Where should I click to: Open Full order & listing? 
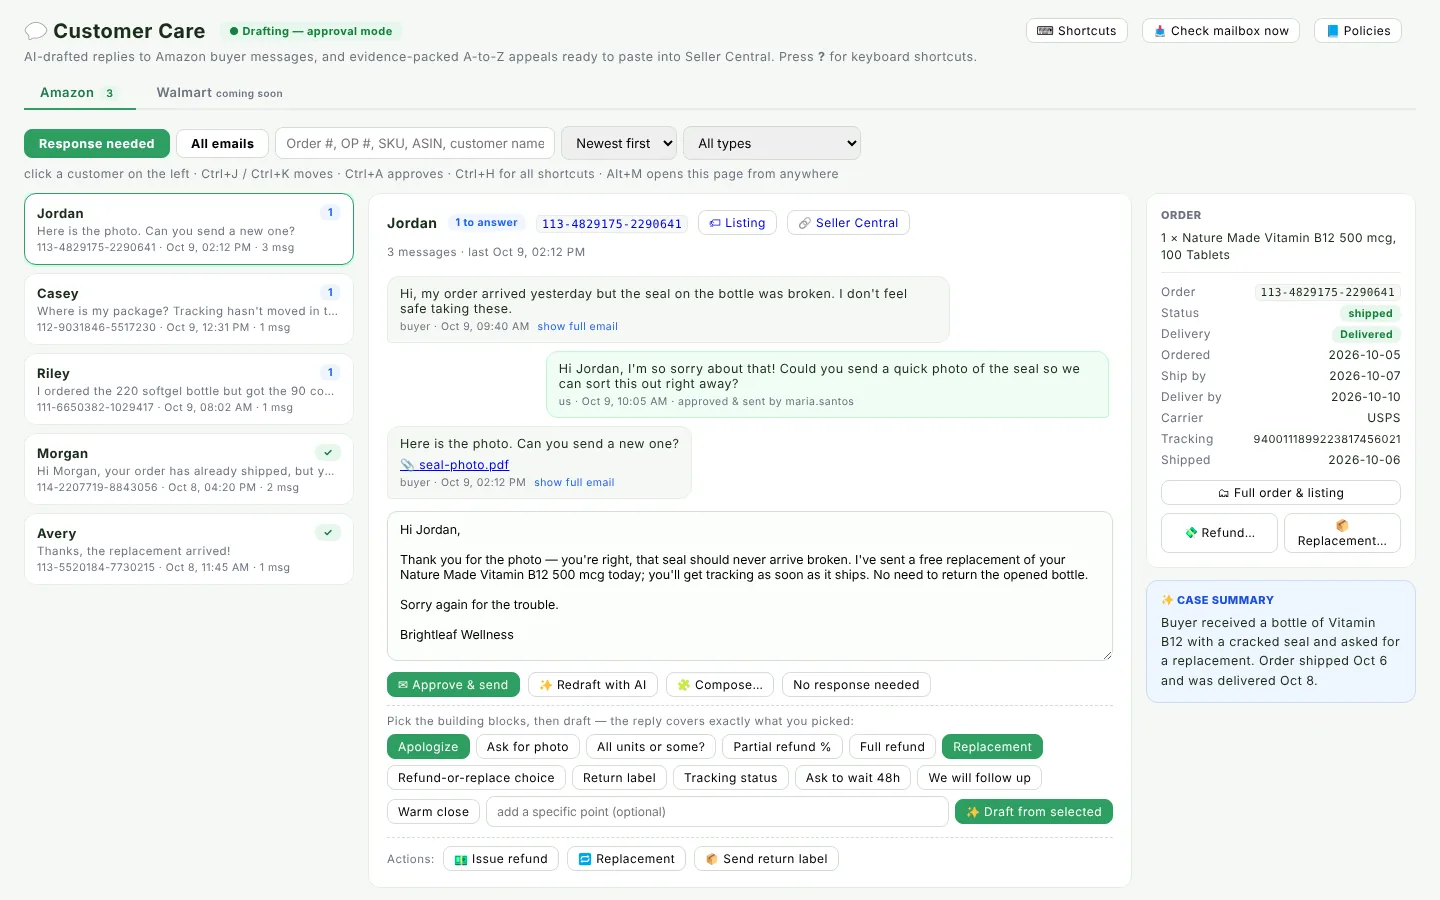[1281, 493]
